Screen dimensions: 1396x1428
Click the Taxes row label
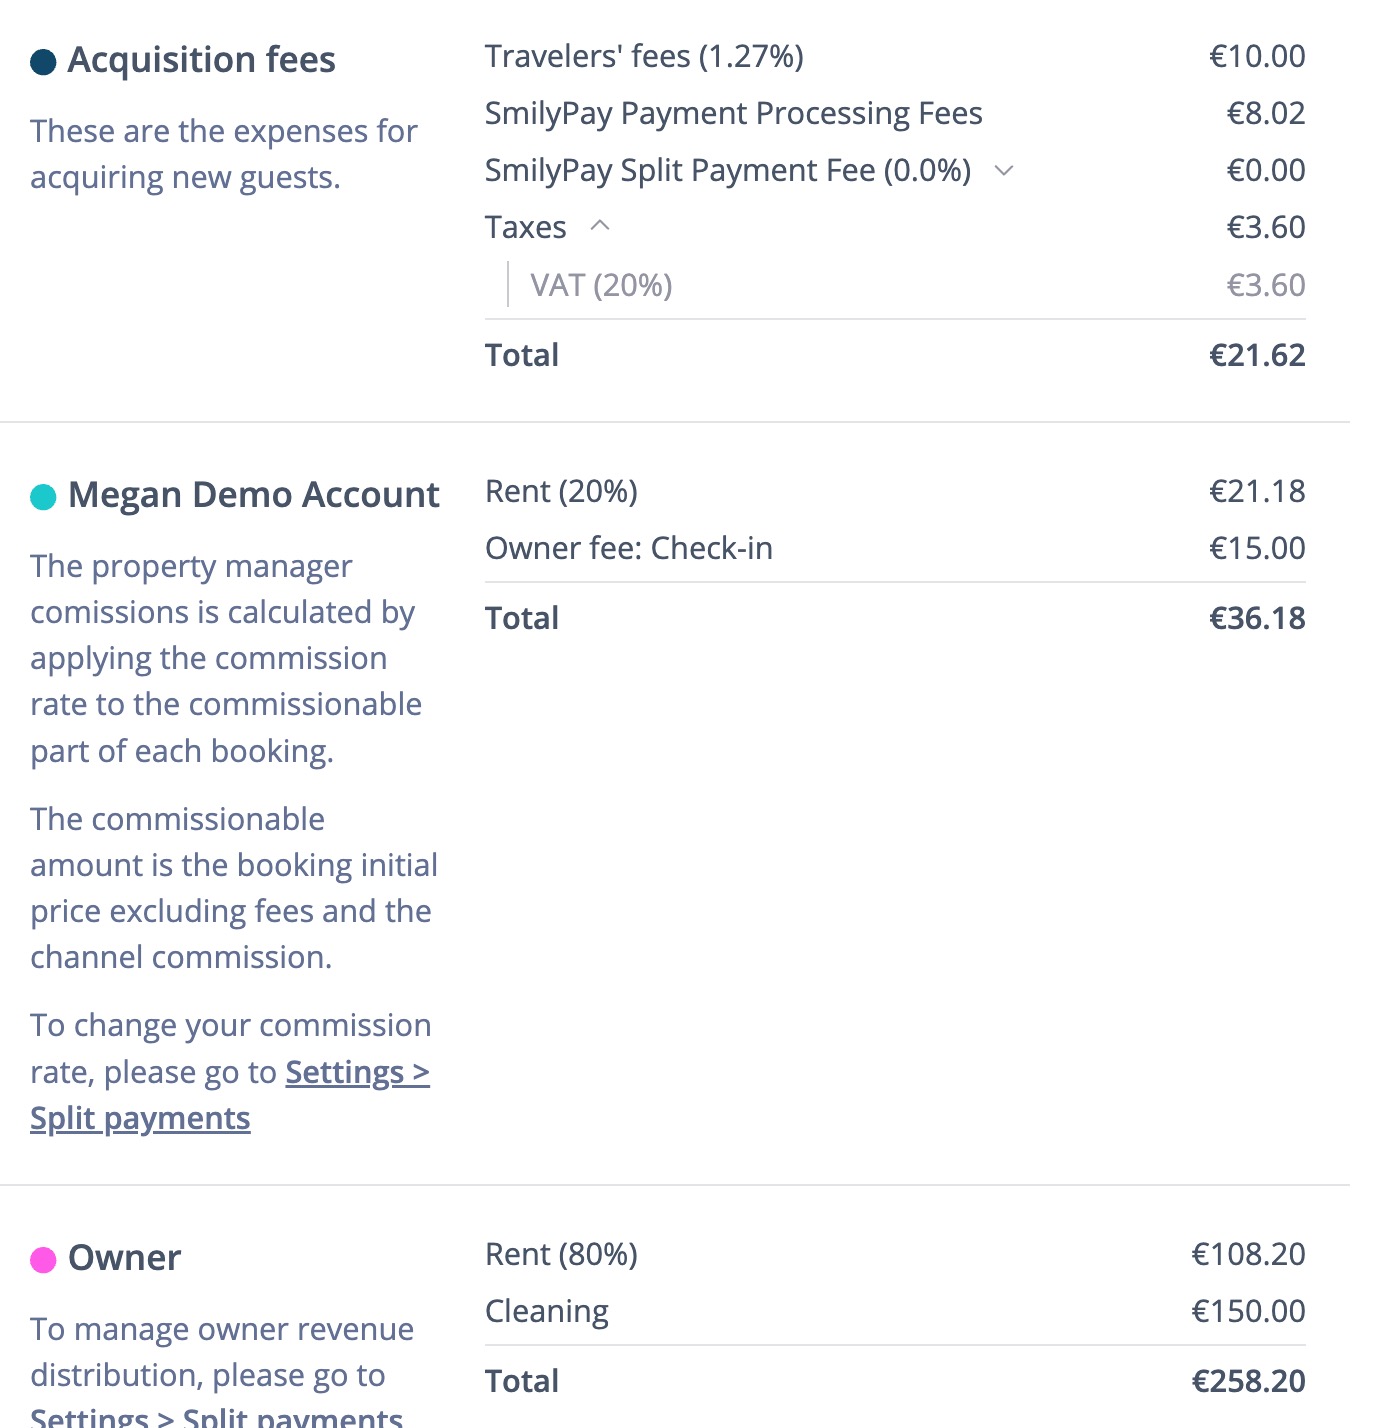(525, 228)
